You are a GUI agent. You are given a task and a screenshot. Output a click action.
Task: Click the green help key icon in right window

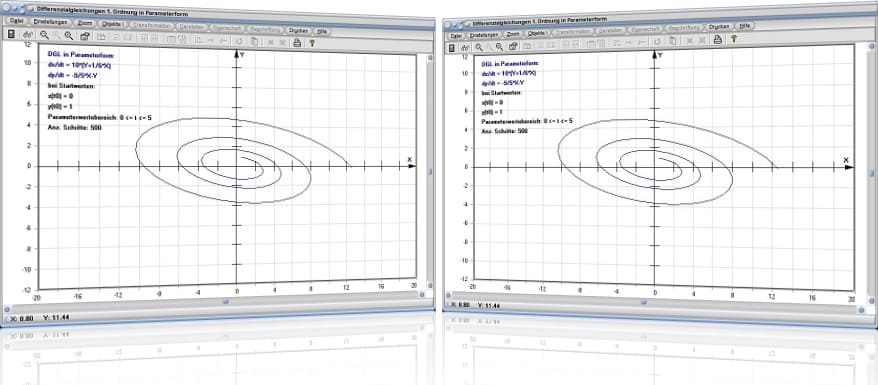734,39
